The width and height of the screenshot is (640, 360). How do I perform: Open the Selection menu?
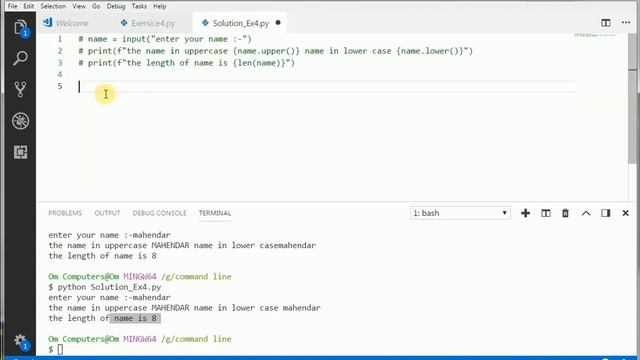(53, 6)
